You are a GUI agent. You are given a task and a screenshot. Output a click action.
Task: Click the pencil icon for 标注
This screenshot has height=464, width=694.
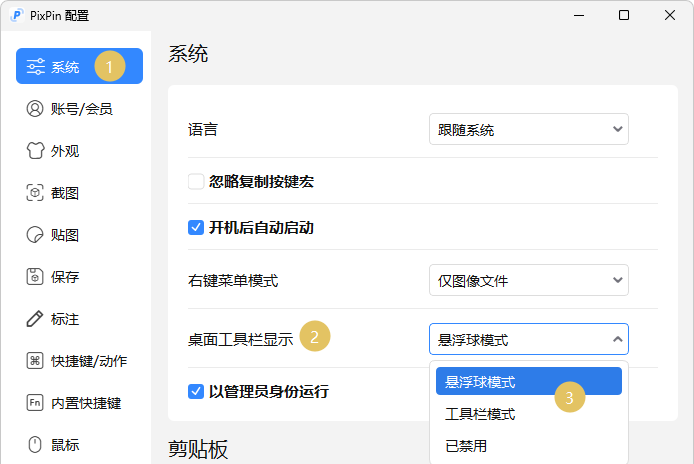[x=35, y=319]
